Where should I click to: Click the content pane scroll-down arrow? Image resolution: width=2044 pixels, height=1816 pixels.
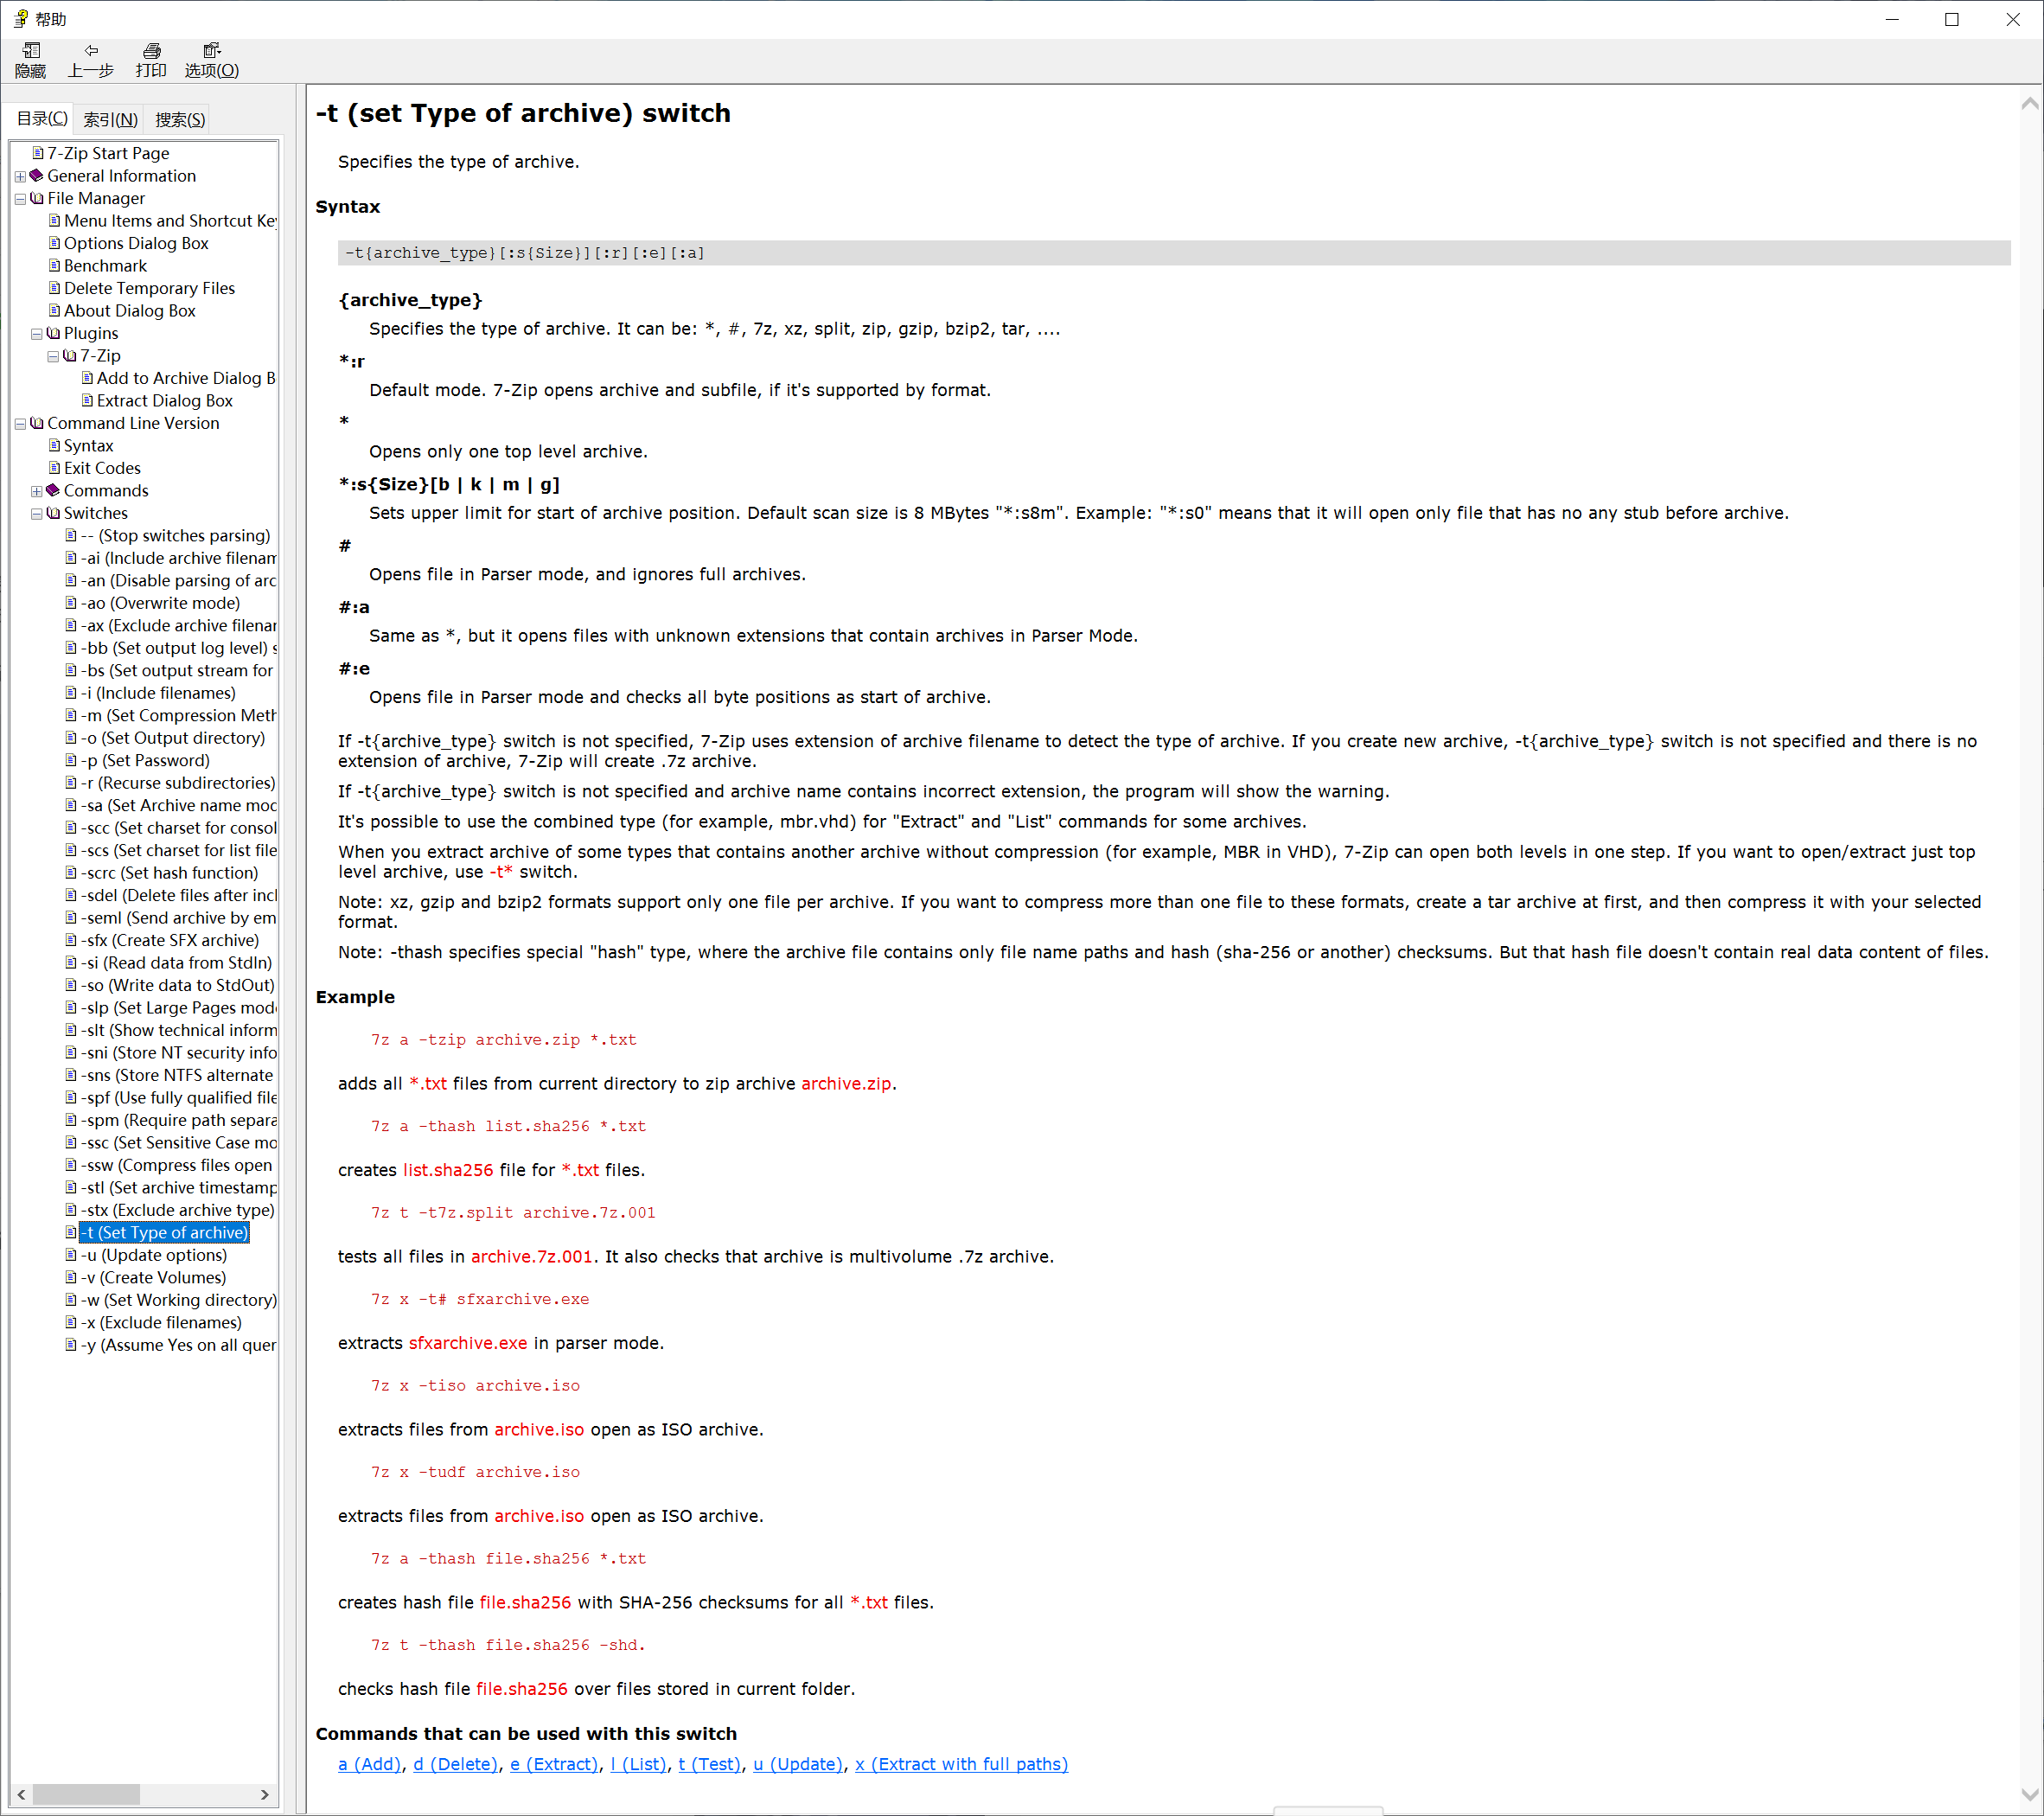[x=2030, y=1795]
